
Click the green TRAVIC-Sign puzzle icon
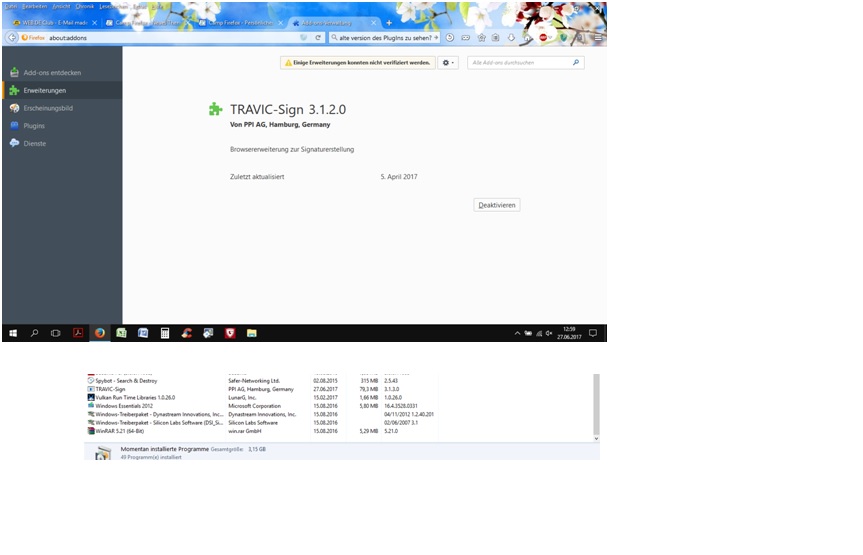tap(215, 109)
